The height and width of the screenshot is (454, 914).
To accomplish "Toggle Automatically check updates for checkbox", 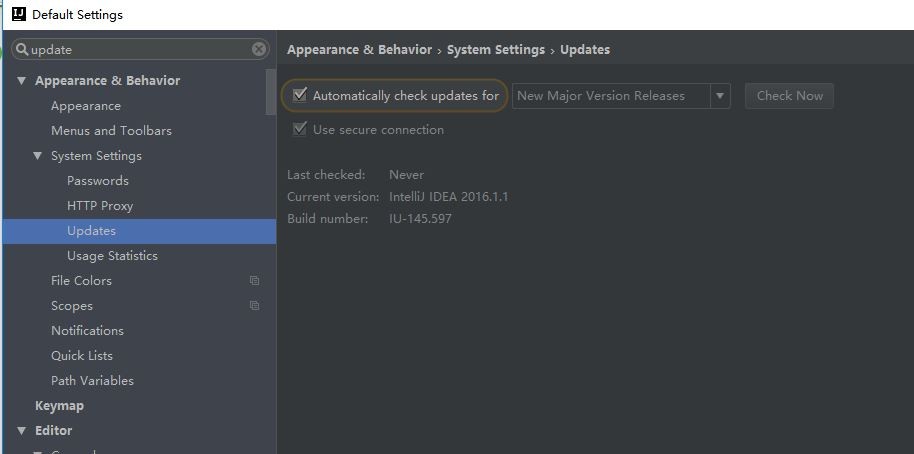I will (x=300, y=95).
